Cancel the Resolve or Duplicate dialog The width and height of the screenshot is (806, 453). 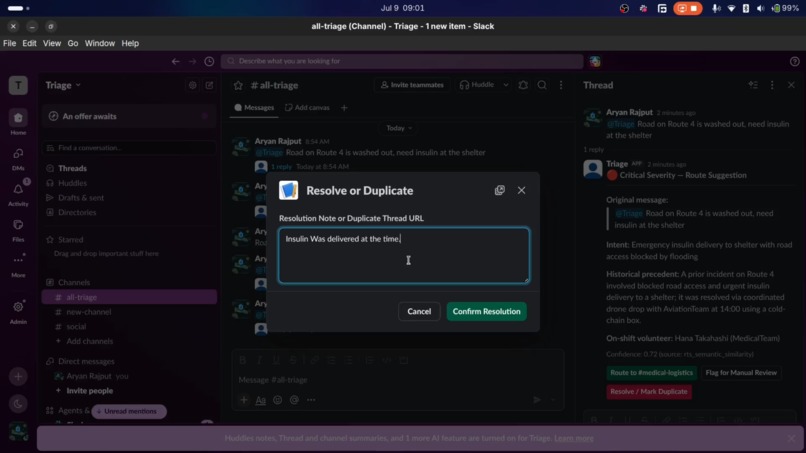(x=419, y=311)
